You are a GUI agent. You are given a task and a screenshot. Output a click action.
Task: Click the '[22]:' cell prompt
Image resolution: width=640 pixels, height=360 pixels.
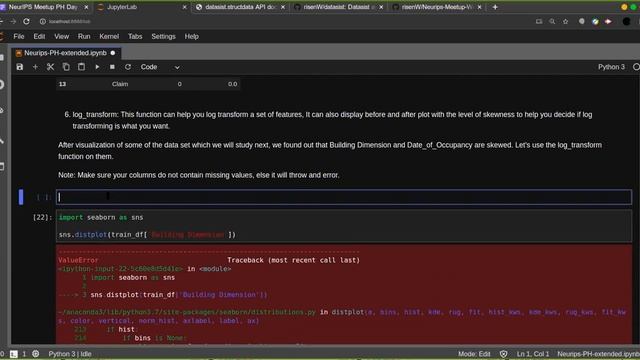42,217
